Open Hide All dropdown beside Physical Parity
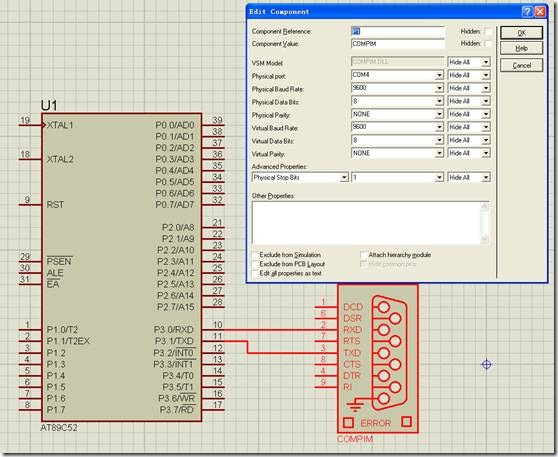The width and height of the screenshot is (558, 457). [x=469, y=114]
